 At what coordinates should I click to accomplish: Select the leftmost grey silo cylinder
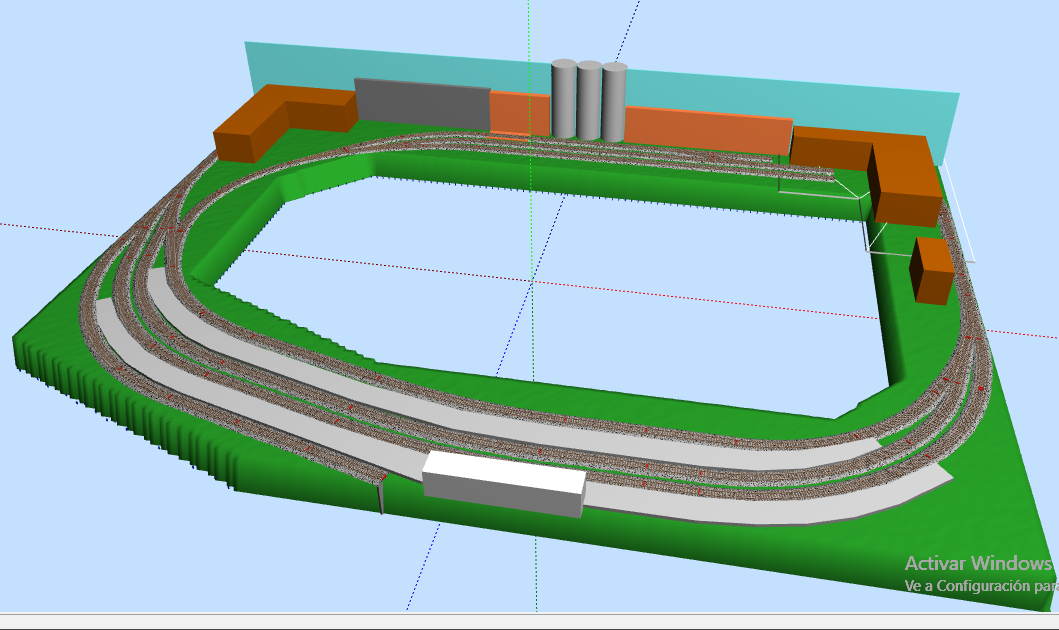(x=563, y=99)
